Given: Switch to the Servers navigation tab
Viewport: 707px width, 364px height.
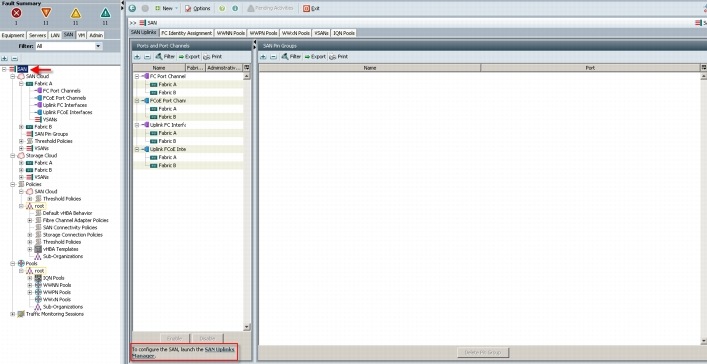Looking at the screenshot, I should click(x=37, y=35).
